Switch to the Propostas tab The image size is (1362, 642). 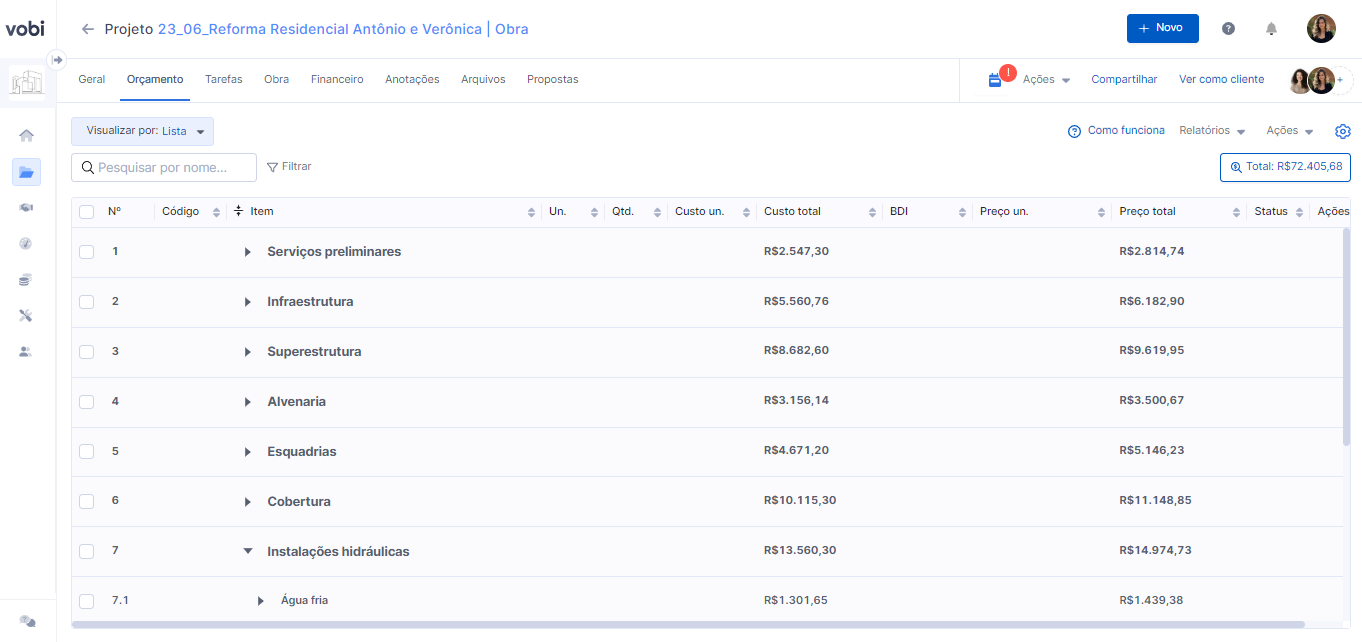[x=553, y=80]
